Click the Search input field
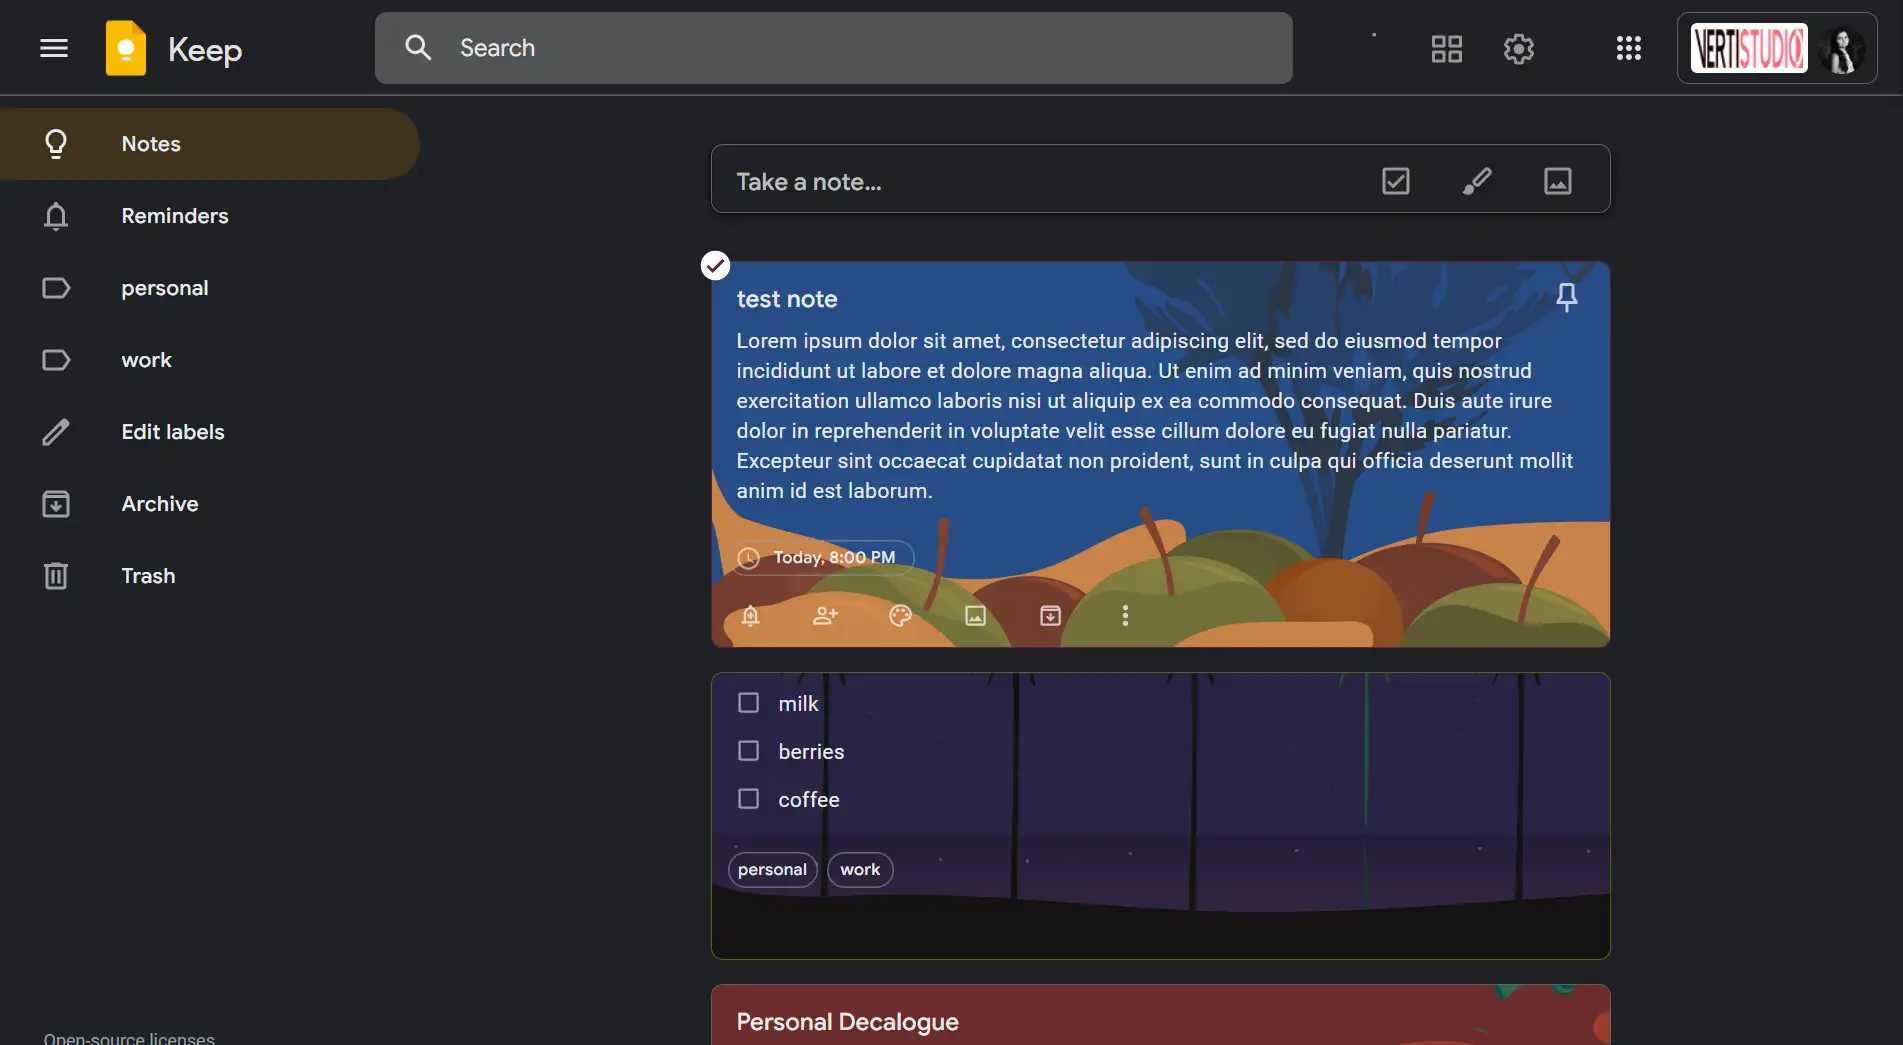This screenshot has width=1903, height=1045. (x=833, y=48)
